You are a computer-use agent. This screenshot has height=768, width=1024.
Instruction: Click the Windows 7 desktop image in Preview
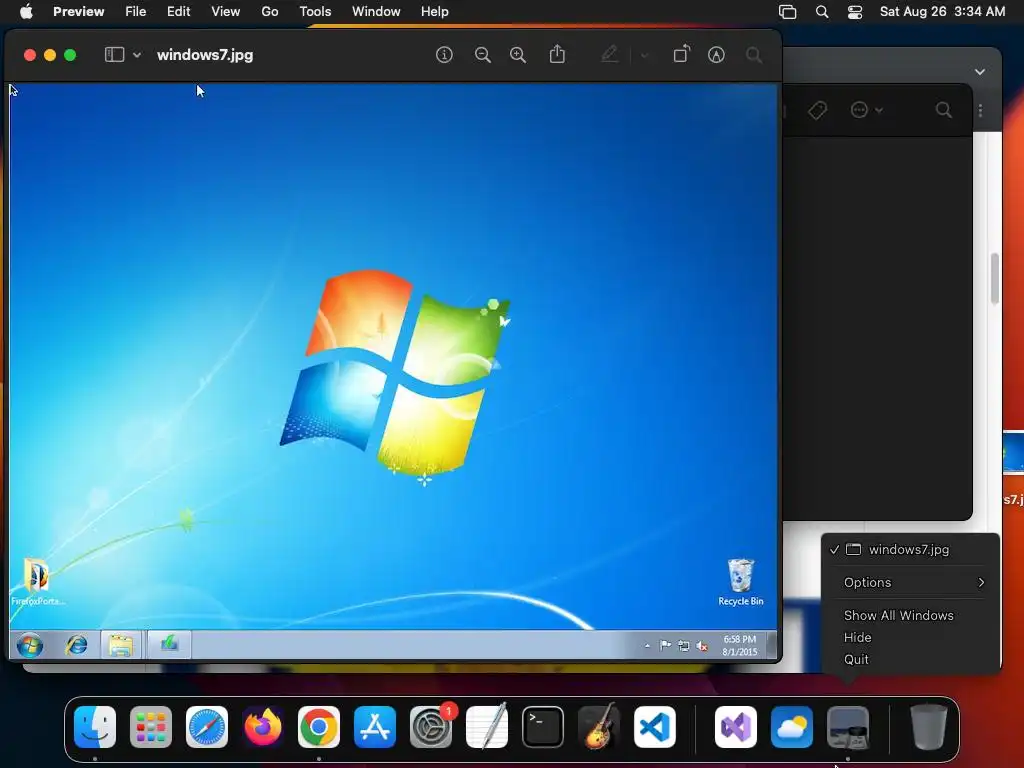(393, 371)
